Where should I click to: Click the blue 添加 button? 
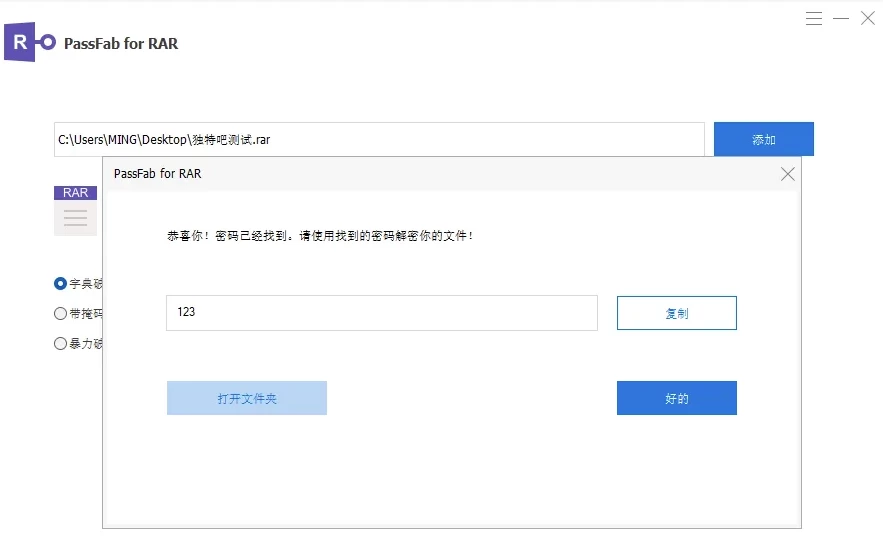764,139
